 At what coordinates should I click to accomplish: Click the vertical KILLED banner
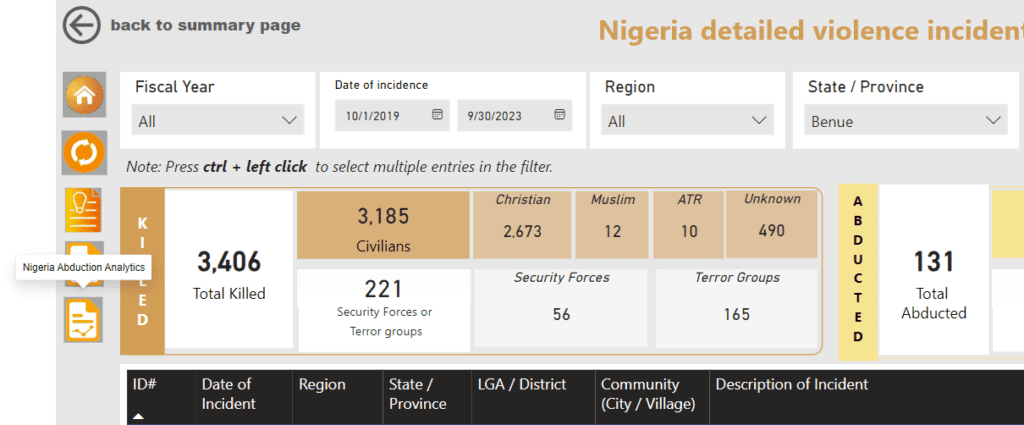click(142, 271)
